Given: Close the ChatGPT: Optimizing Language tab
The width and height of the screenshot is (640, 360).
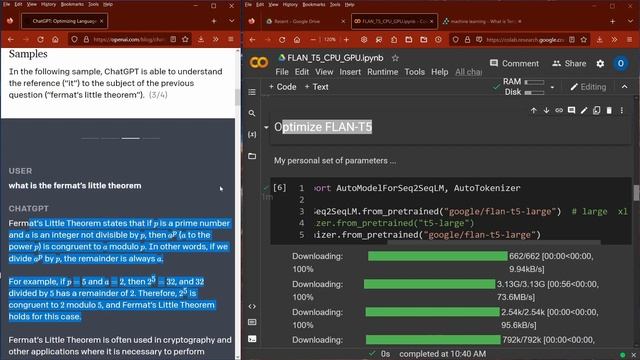Looking at the screenshot, I should 101,21.
